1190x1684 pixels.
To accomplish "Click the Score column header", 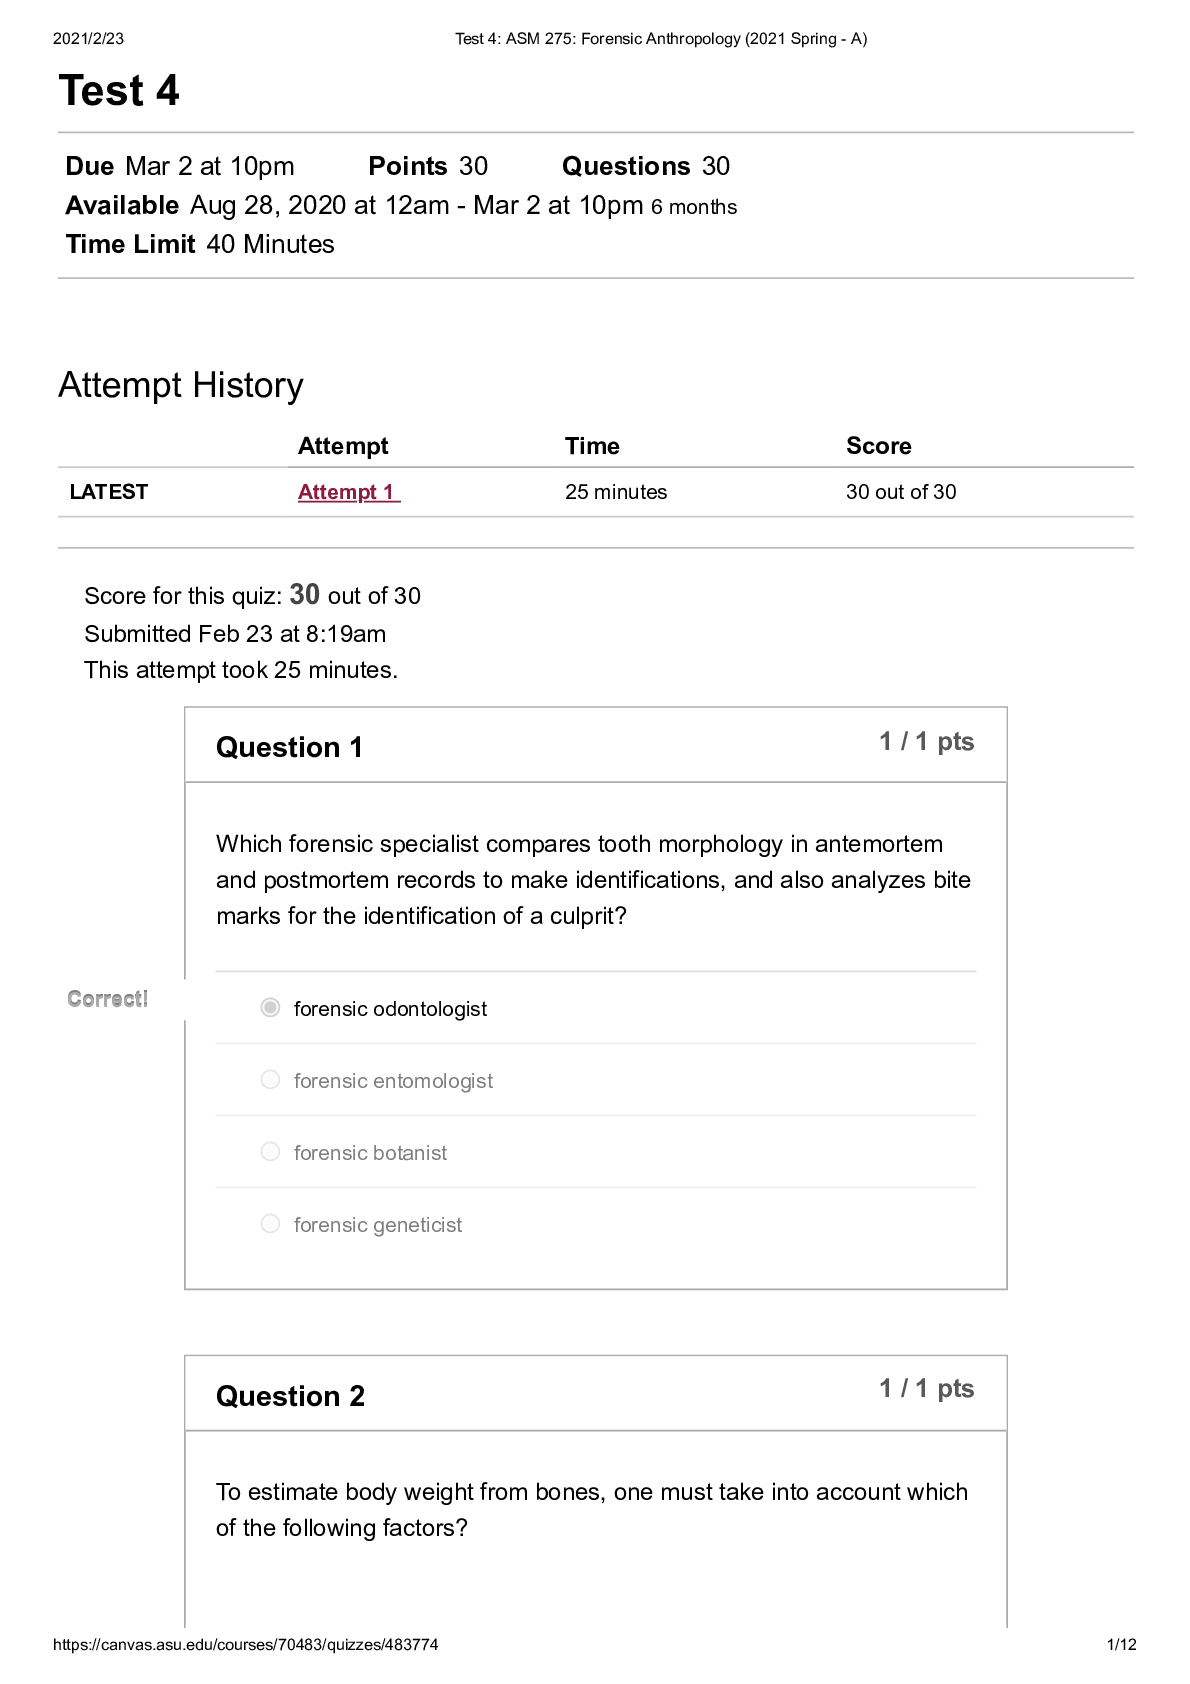I will (x=878, y=446).
